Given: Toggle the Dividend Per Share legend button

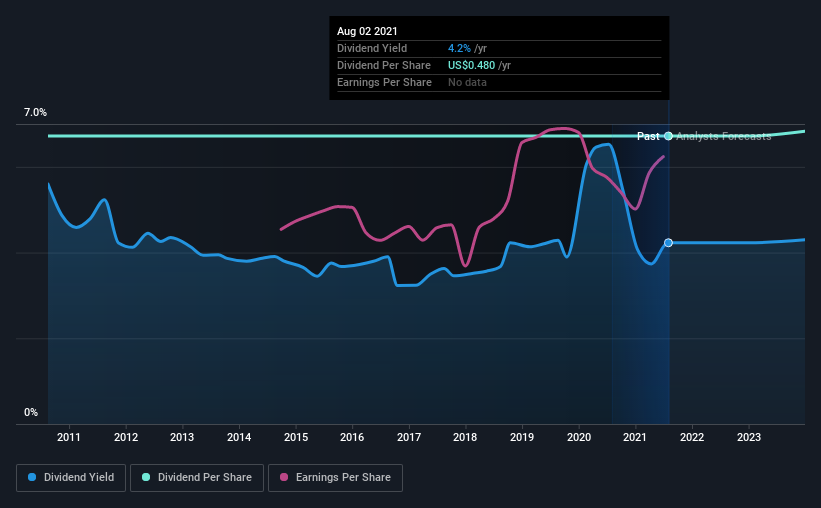Looking at the screenshot, I should coord(197,478).
